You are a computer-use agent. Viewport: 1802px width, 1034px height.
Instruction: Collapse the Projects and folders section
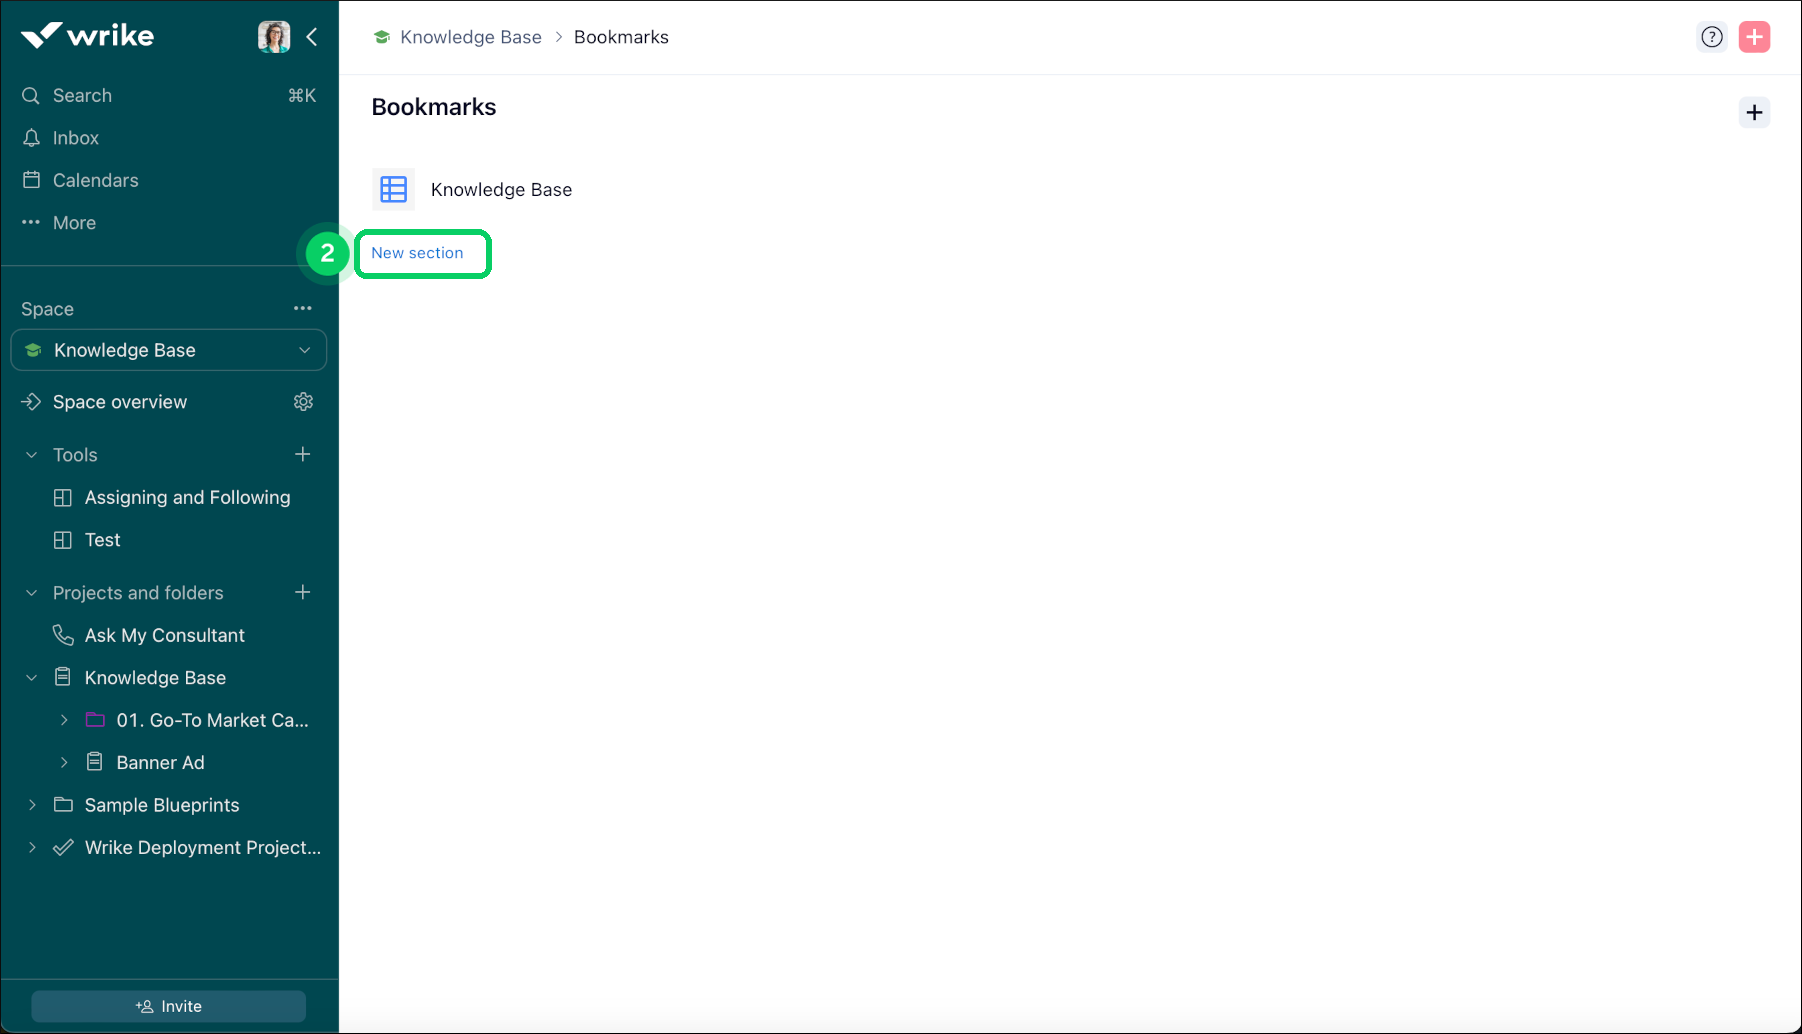pos(30,592)
